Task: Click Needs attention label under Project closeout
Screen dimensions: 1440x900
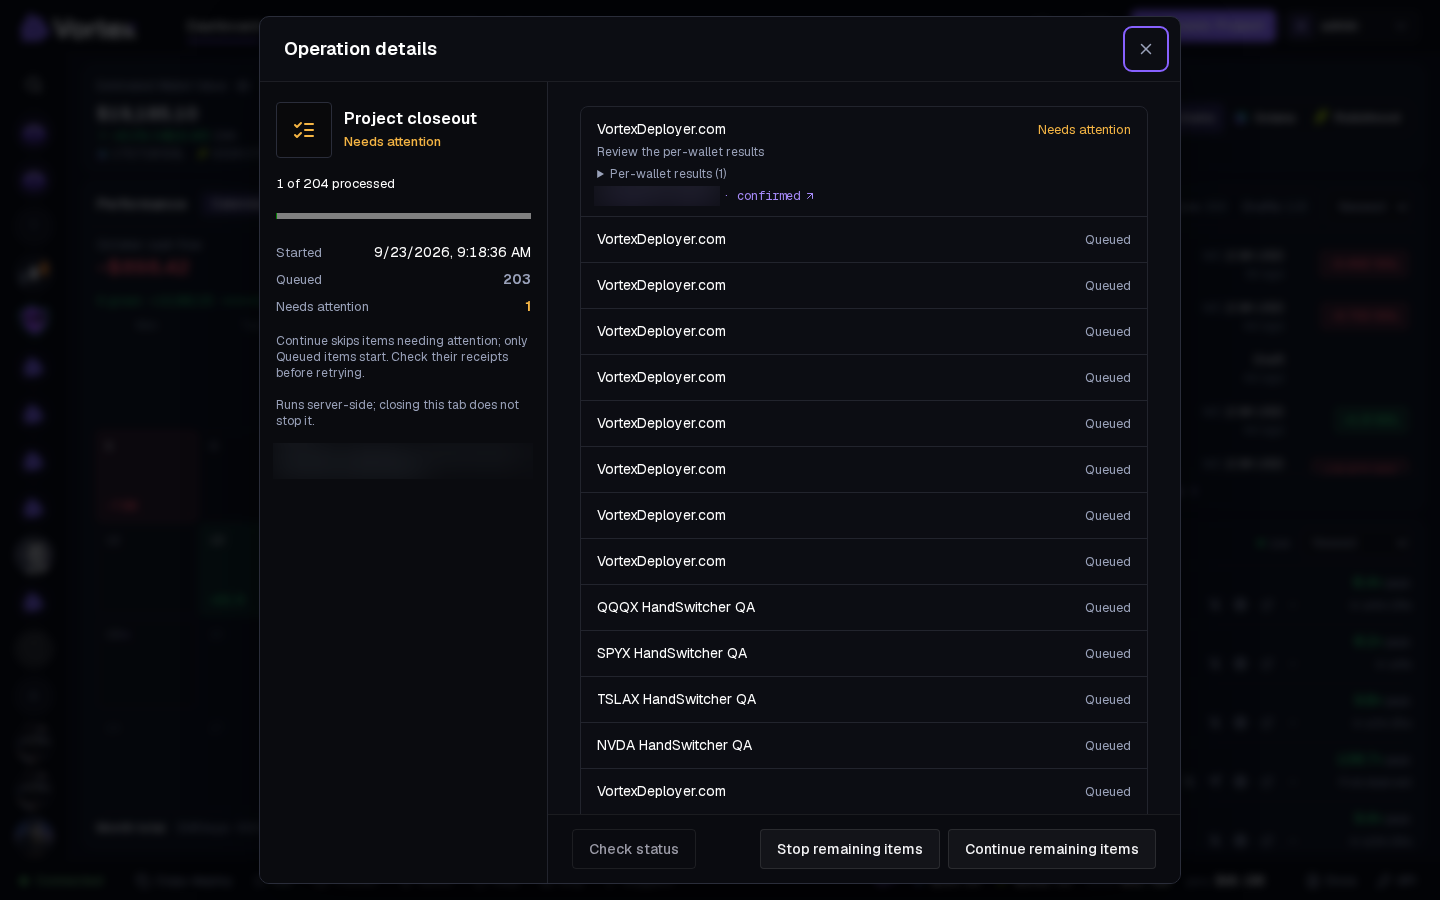Action: click(x=392, y=142)
